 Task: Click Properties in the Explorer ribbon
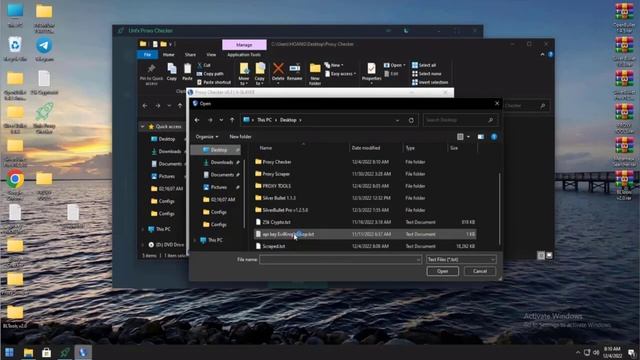pyautogui.click(x=371, y=72)
